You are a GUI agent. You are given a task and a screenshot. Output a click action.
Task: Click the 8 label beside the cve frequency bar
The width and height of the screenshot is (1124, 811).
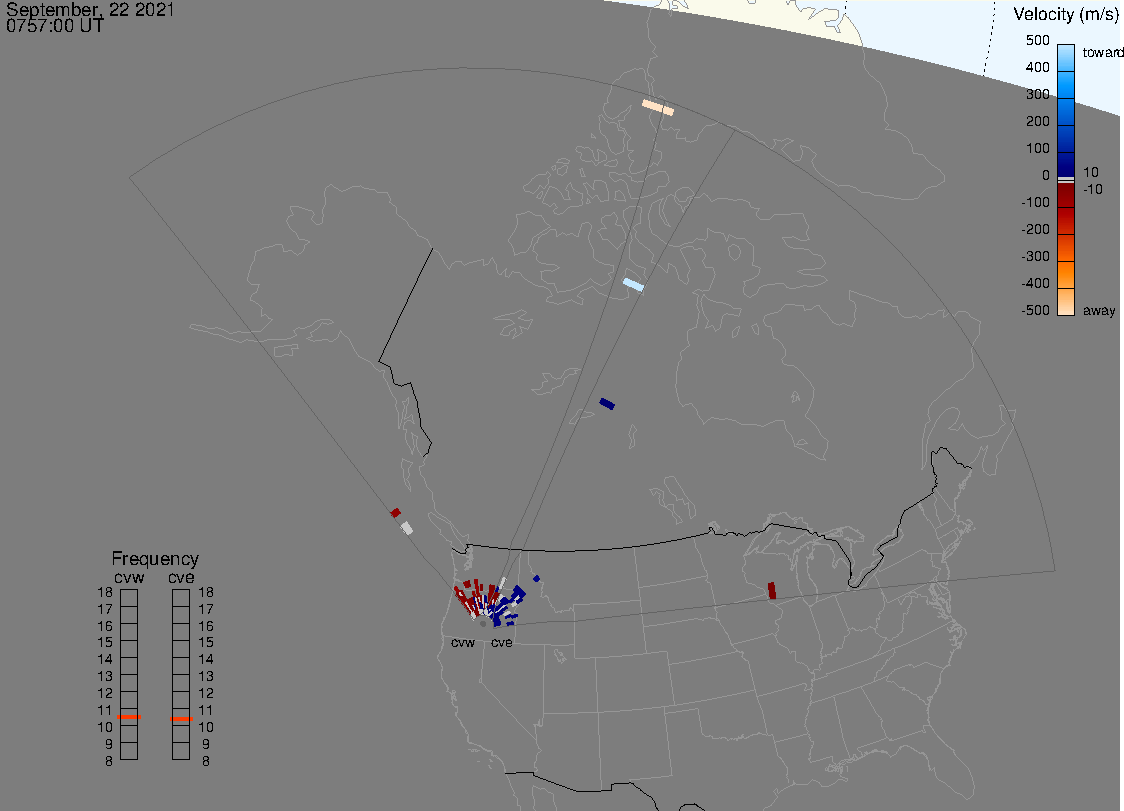[206, 761]
